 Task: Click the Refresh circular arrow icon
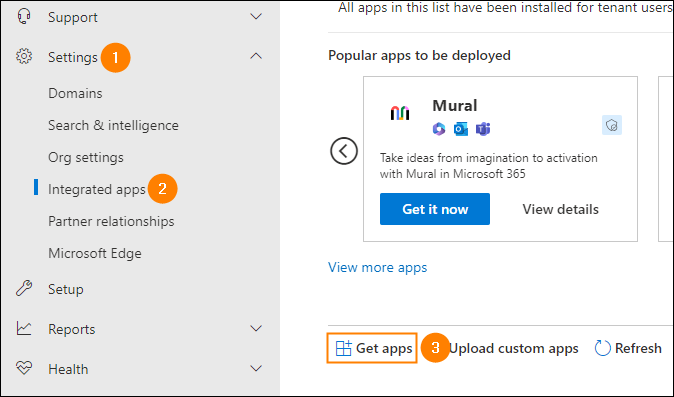602,348
